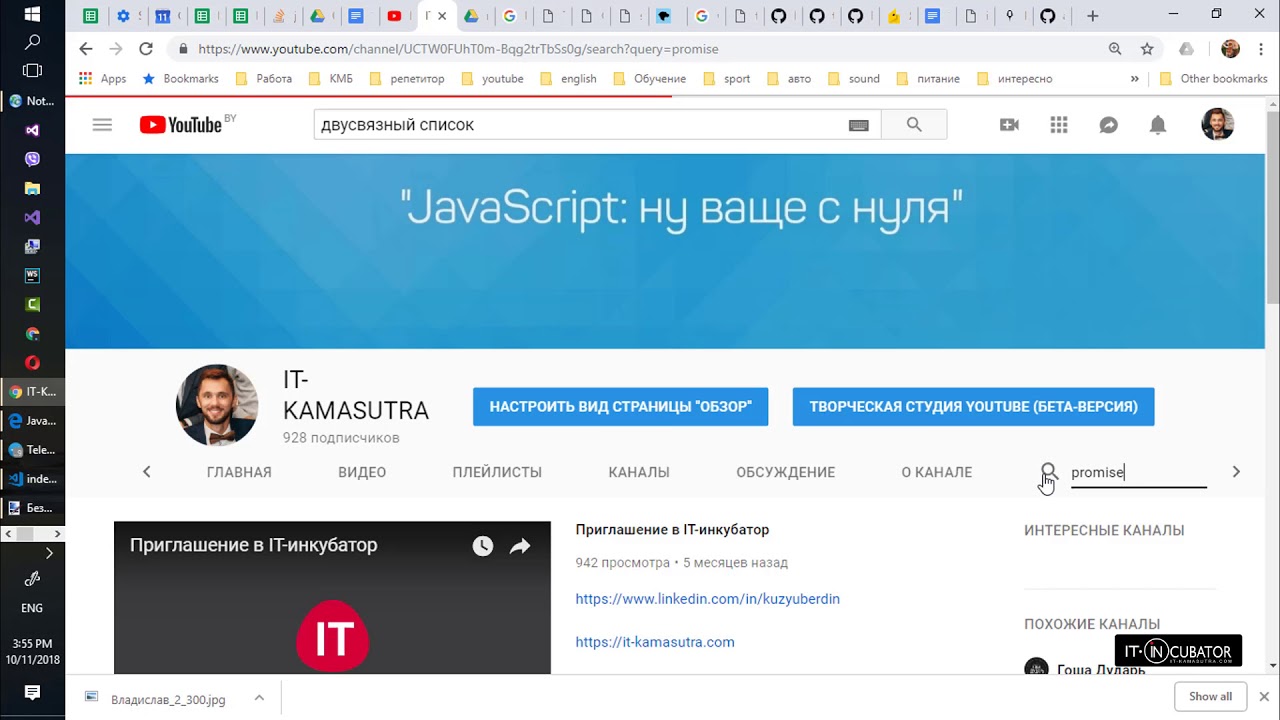
Task: Click the Watch later clock on video
Action: click(483, 546)
